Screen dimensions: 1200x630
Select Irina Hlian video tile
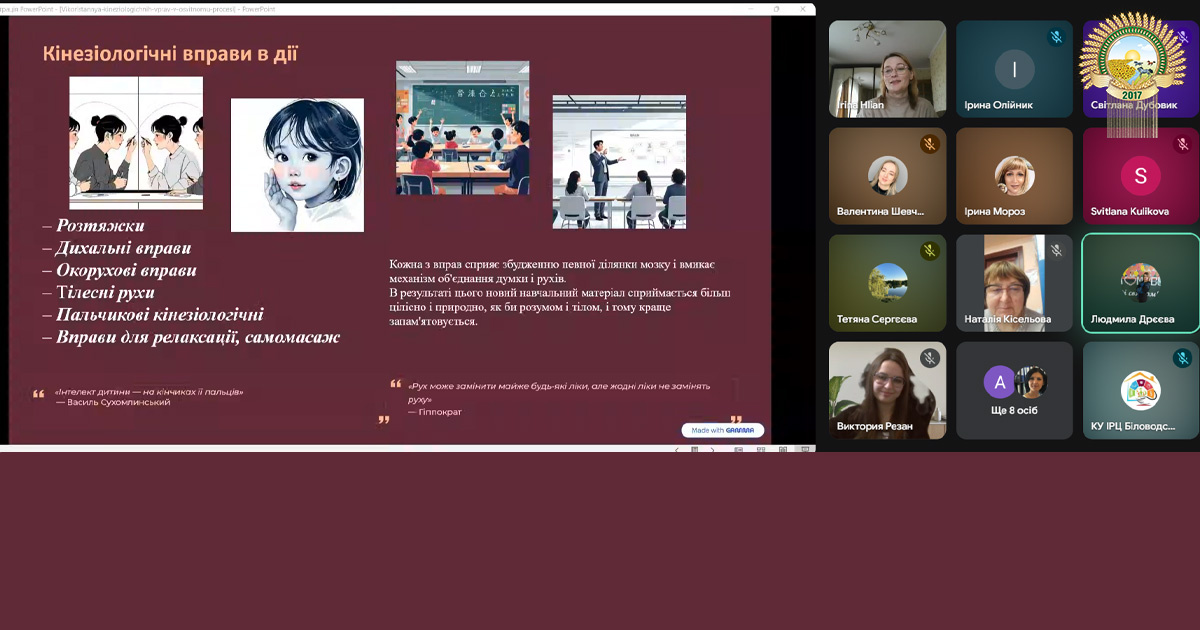tap(887, 69)
